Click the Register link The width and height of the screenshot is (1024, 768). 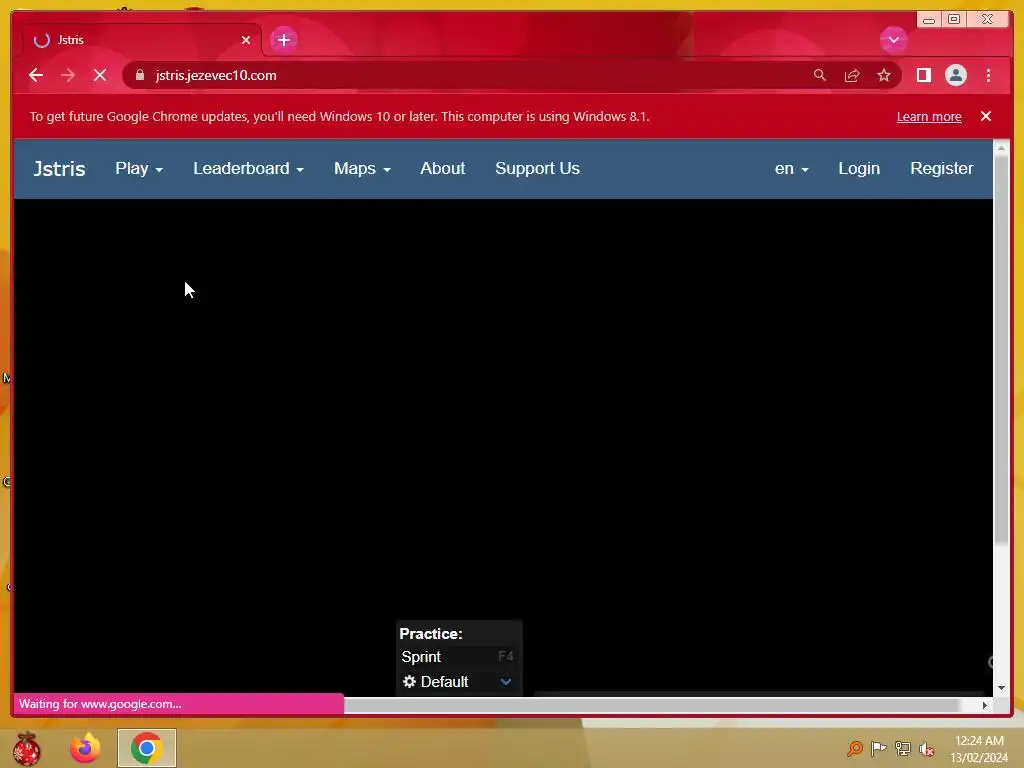tap(942, 168)
